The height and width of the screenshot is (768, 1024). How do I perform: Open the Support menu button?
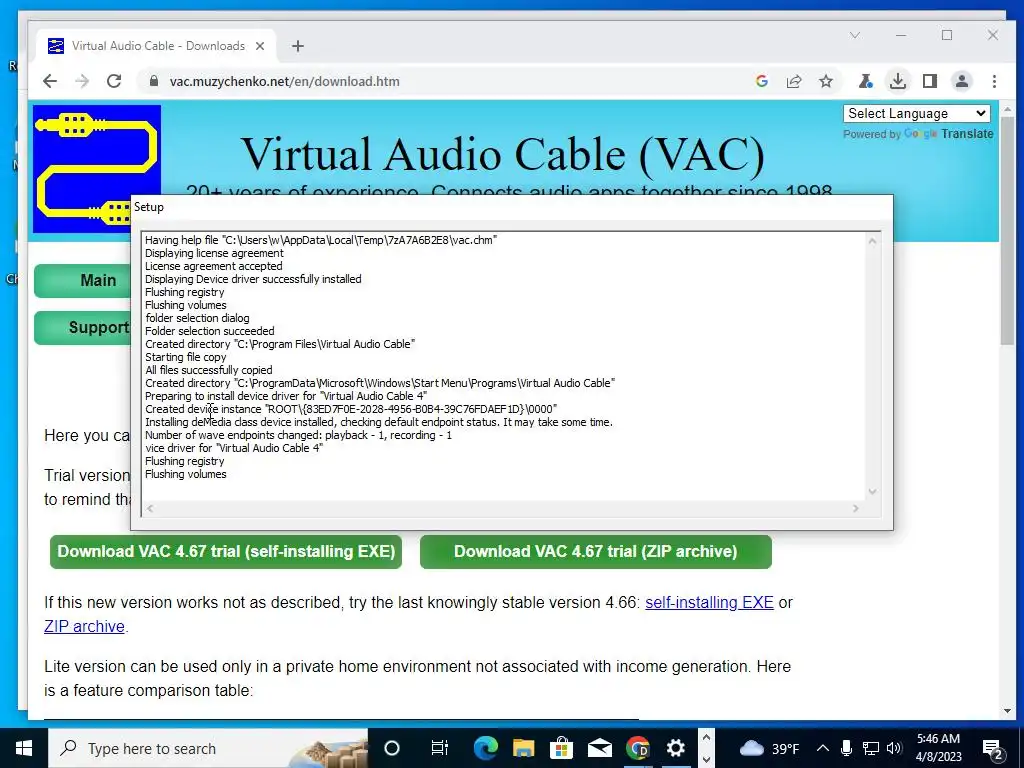(x=84, y=327)
